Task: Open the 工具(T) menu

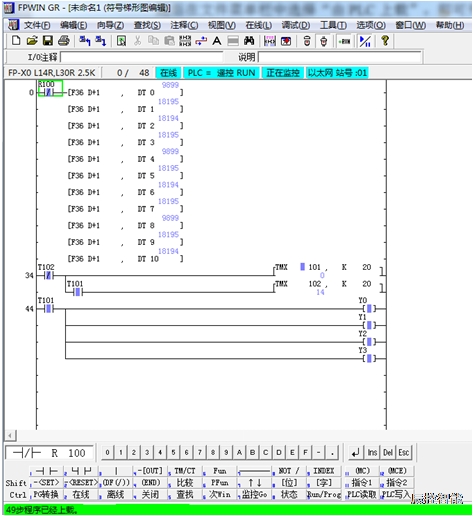Action: click(x=333, y=25)
